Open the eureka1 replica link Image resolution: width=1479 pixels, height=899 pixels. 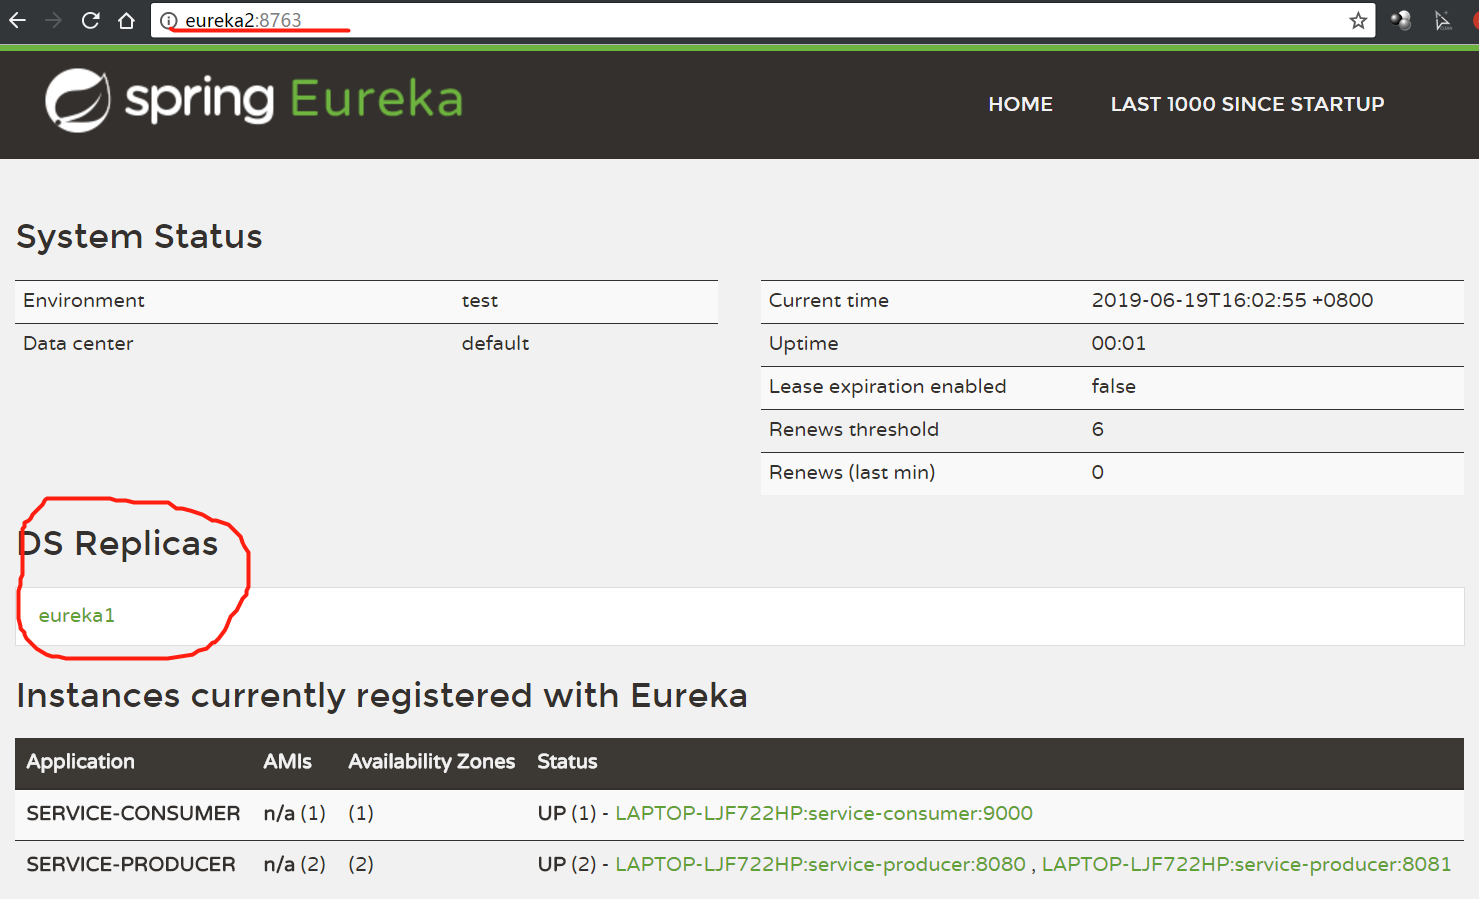pyautogui.click(x=77, y=615)
